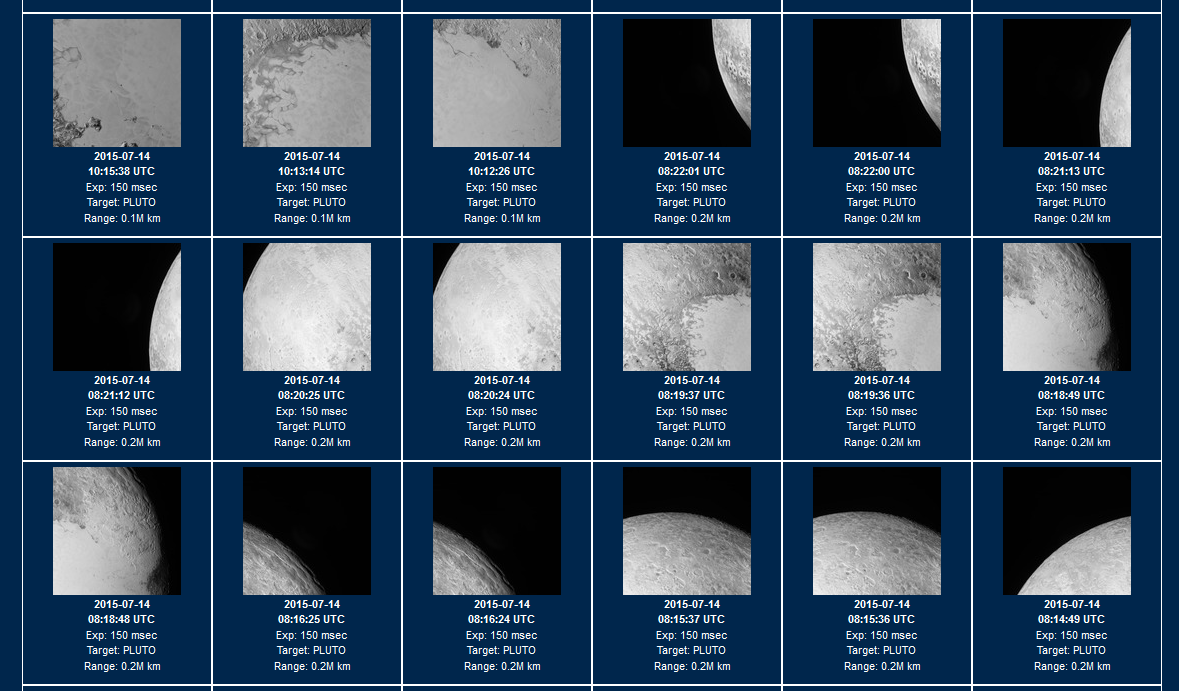This screenshot has height=691, width=1179.
Task: Click 'Range: 0.1M km' under the 10:12:26 image
Action: tap(502, 219)
